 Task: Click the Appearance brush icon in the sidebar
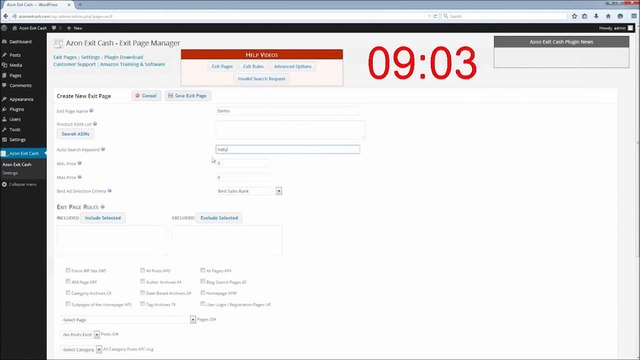coord(4,99)
